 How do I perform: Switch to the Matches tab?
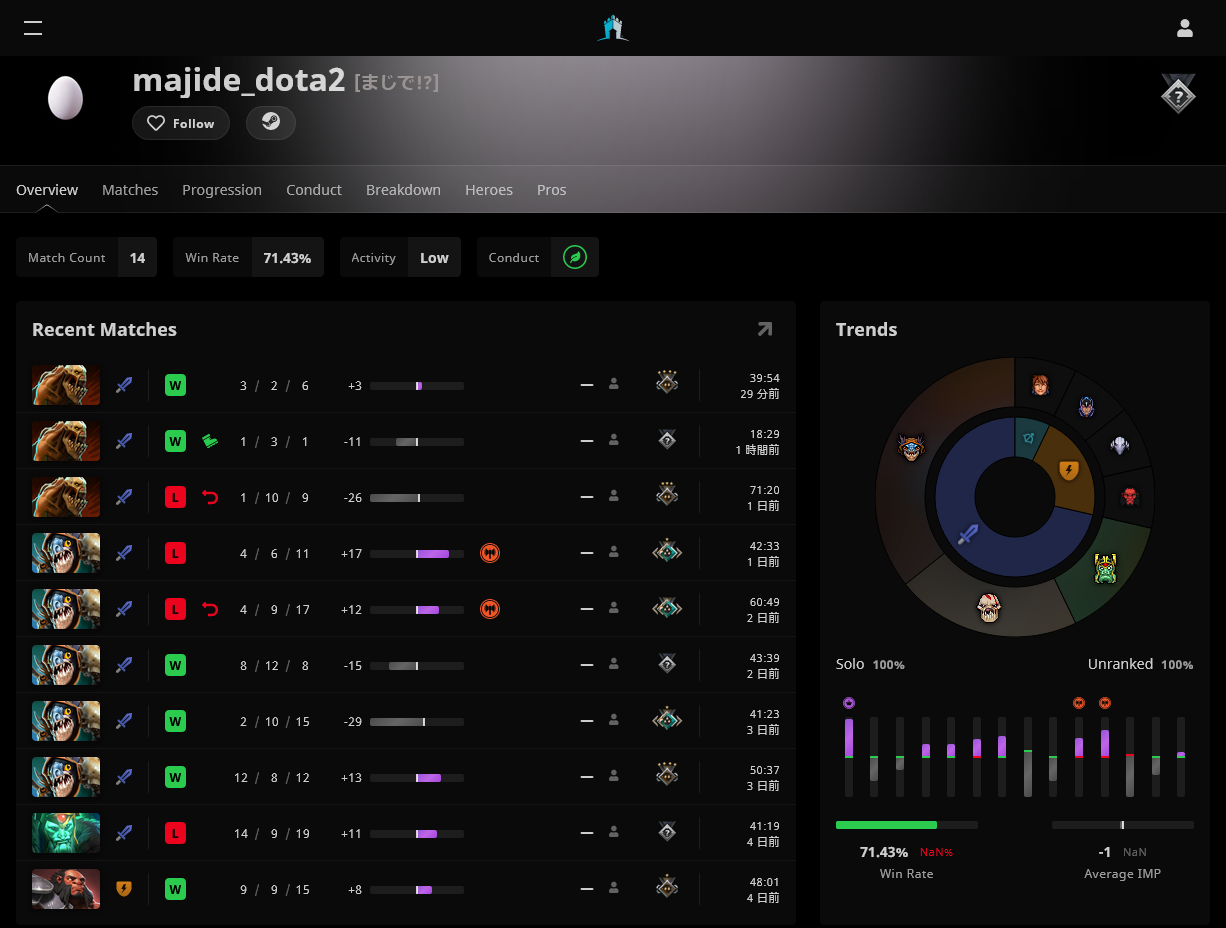(x=130, y=190)
